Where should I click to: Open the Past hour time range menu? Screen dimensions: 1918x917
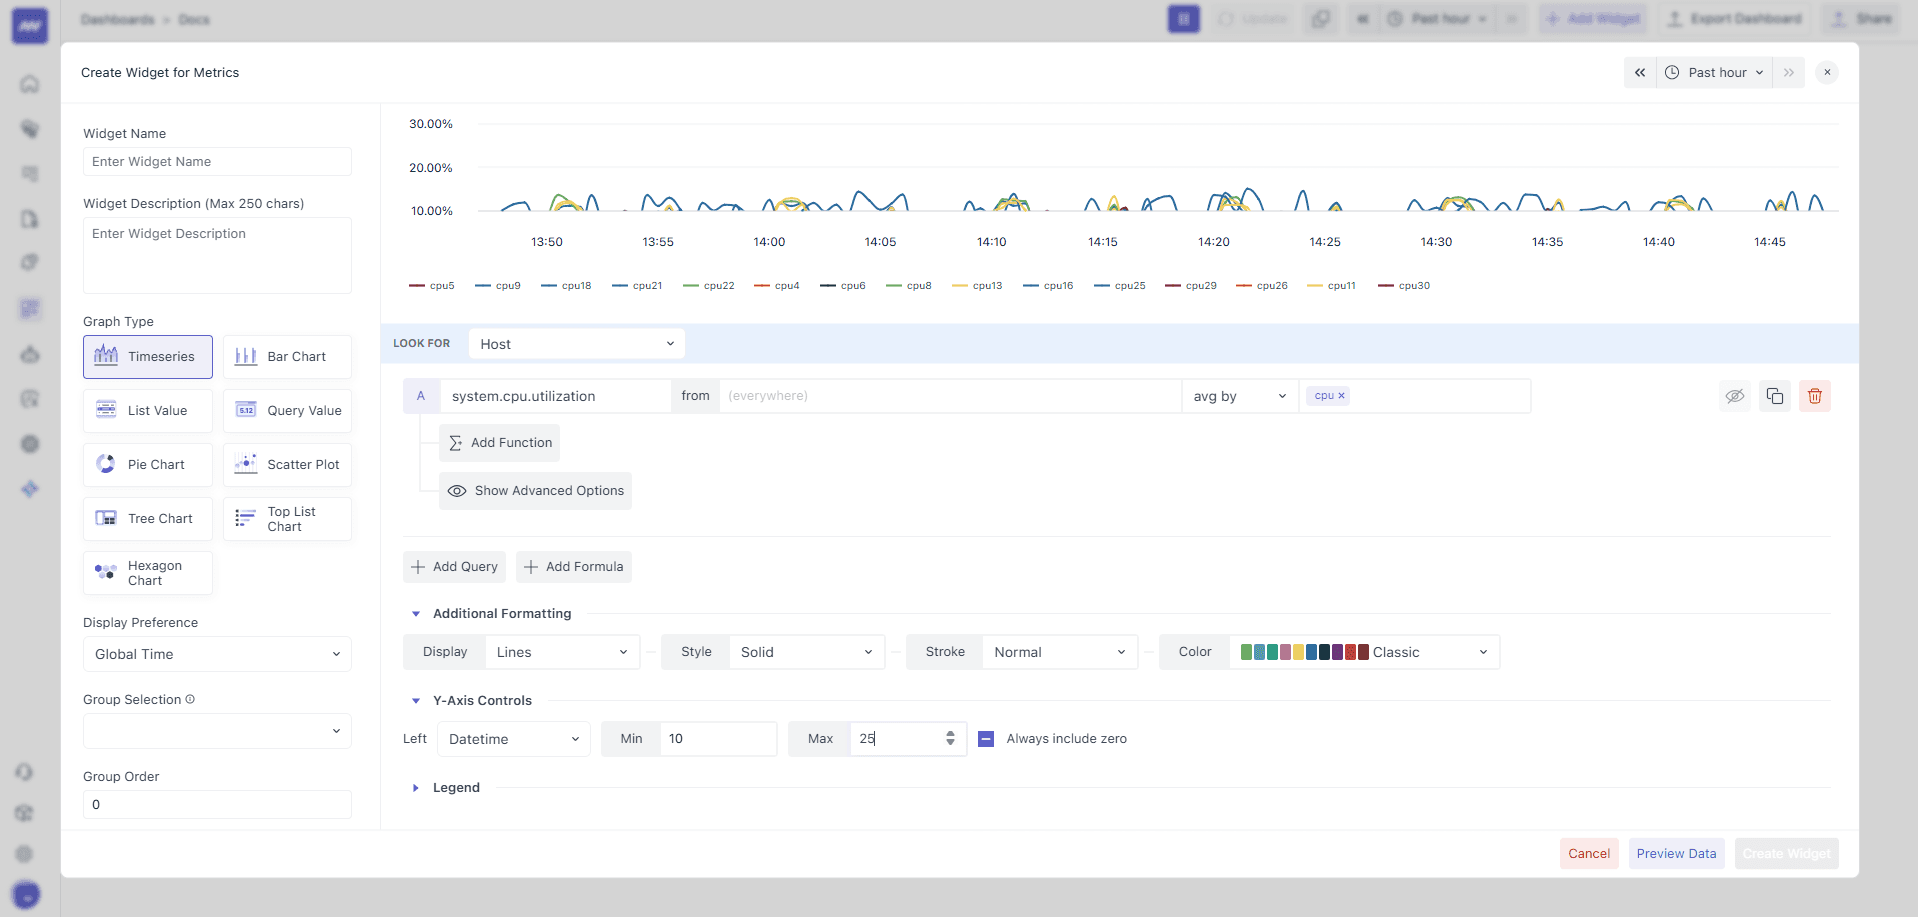[x=1714, y=73]
